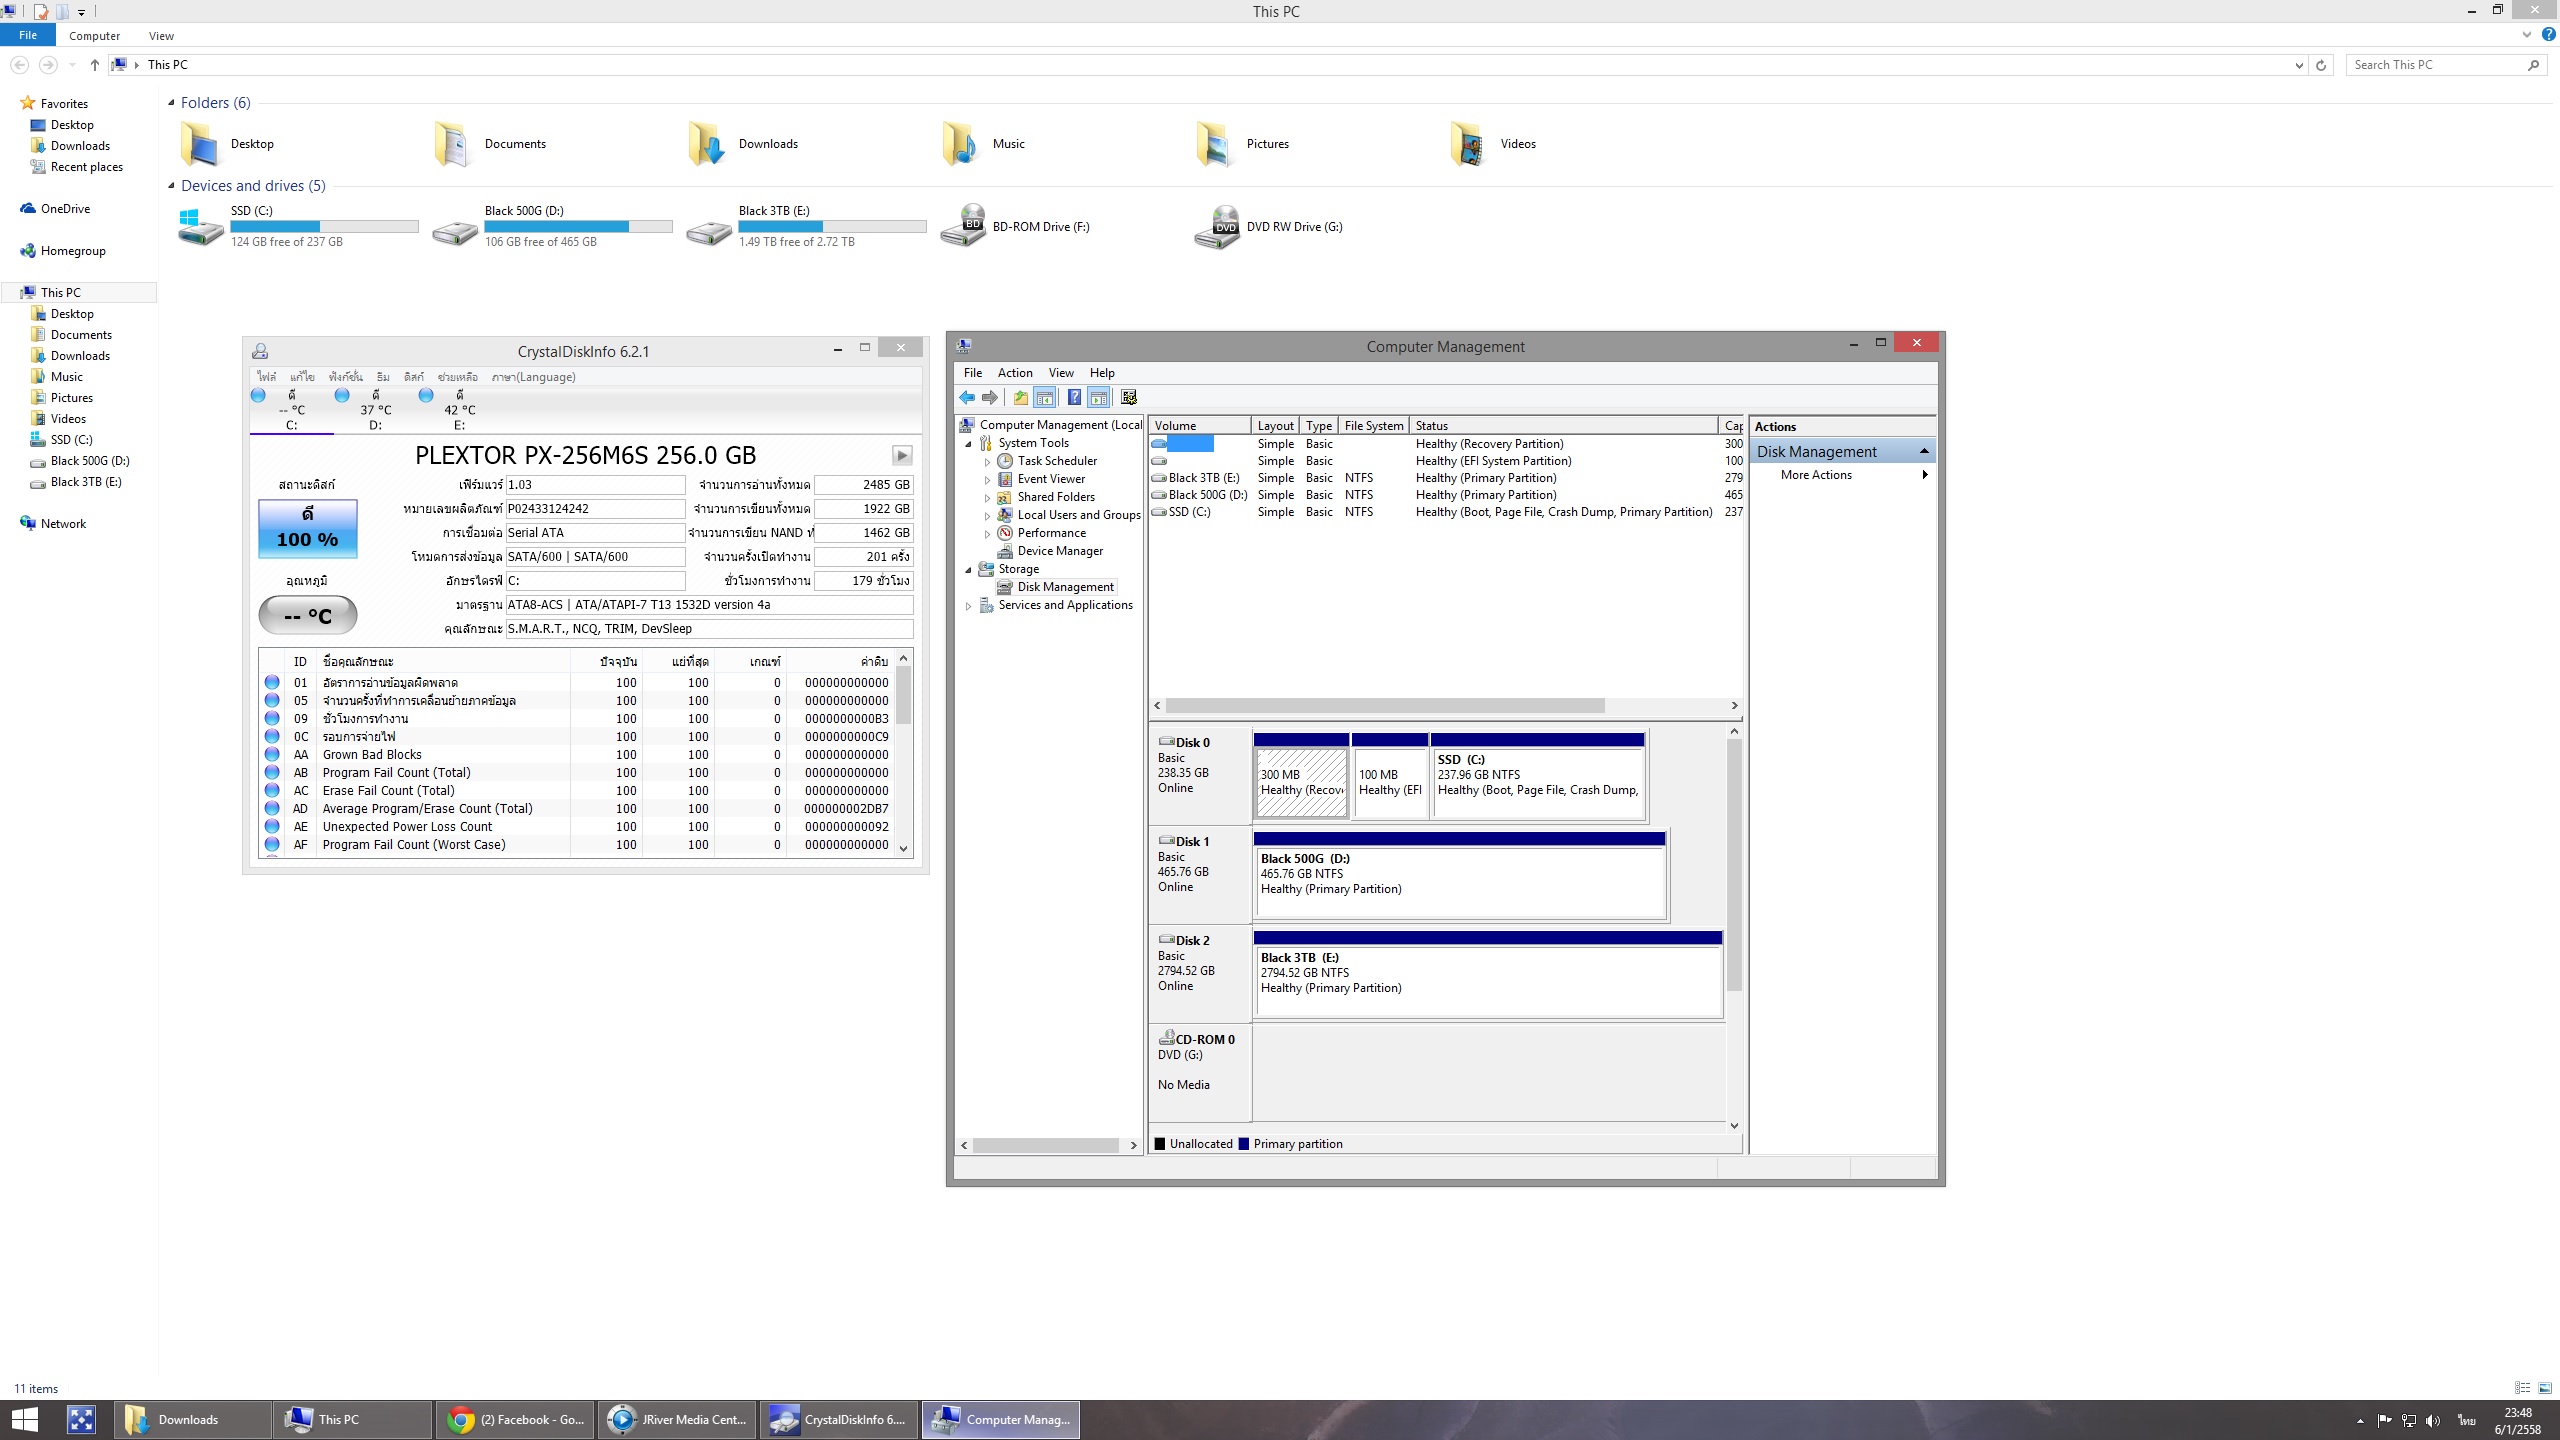Toggle Show/Hide Console Tree toolbar button
2560x1440 pixels.
click(1045, 398)
